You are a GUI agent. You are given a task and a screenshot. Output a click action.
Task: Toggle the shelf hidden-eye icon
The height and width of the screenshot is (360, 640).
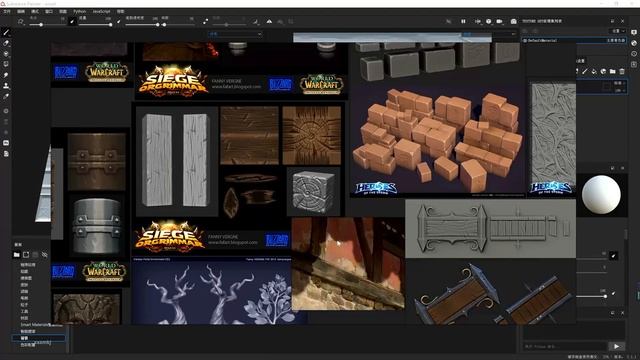tap(44, 255)
